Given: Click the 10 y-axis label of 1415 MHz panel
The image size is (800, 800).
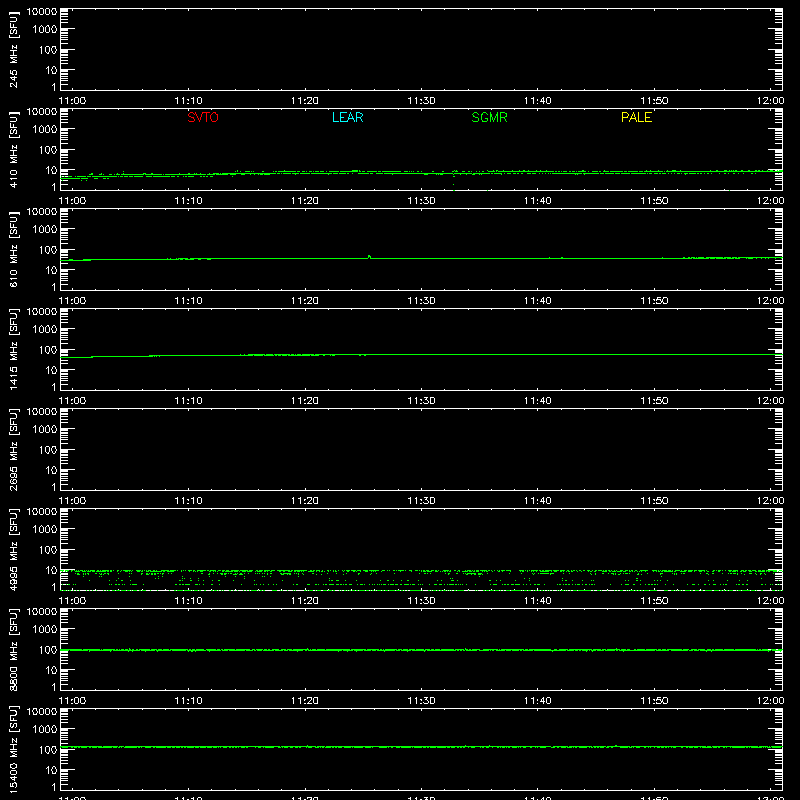Looking at the screenshot, I should coord(52,370).
